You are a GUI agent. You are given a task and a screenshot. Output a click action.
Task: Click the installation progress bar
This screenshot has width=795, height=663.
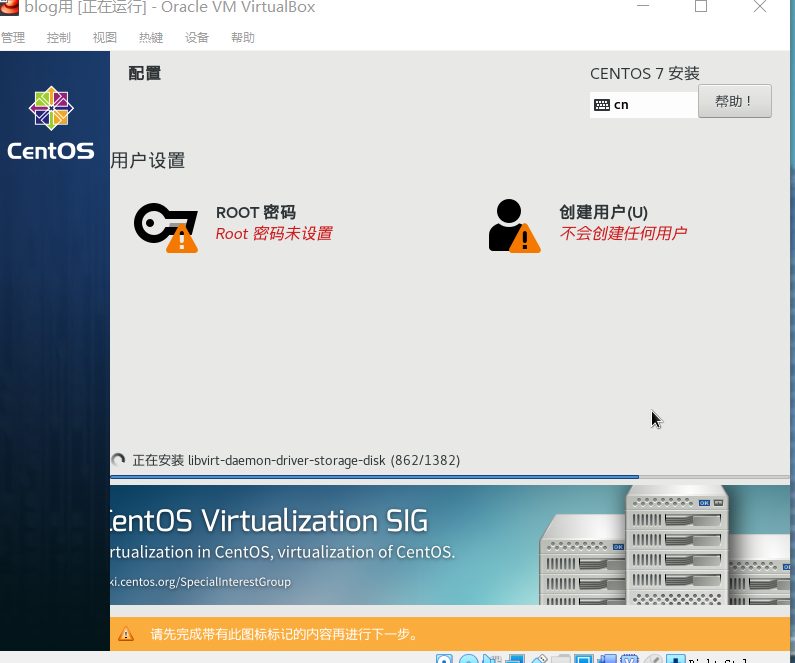click(449, 477)
